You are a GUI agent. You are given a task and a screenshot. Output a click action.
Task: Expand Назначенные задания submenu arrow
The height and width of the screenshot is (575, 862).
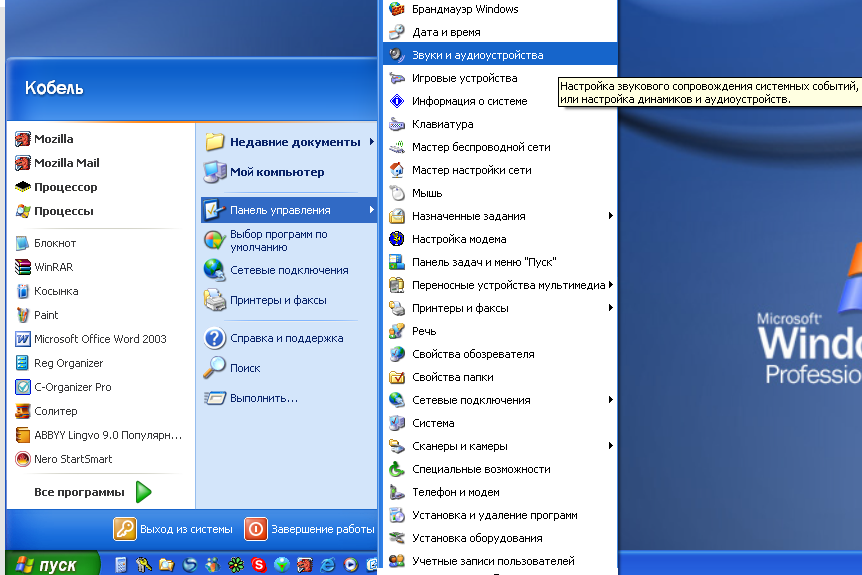click(x=610, y=216)
